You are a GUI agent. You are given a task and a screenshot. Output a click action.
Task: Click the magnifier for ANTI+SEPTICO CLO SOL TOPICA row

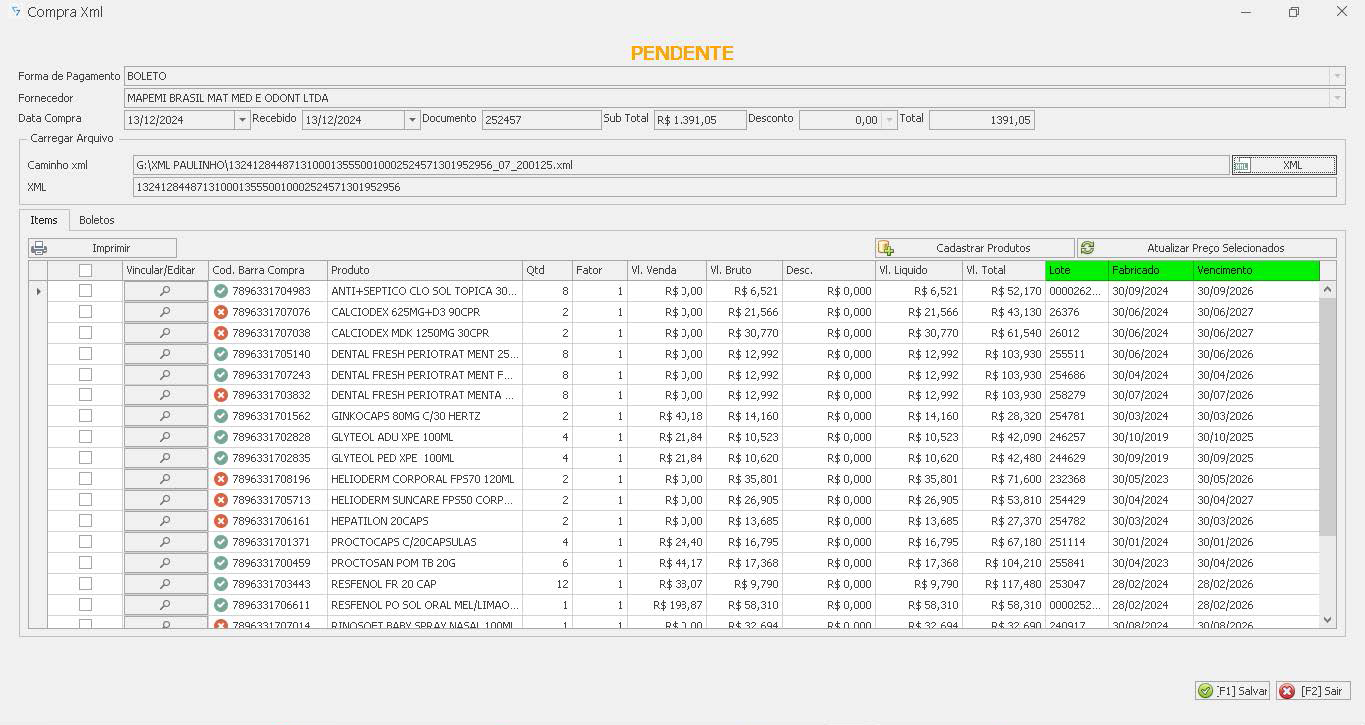coord(165,291)
